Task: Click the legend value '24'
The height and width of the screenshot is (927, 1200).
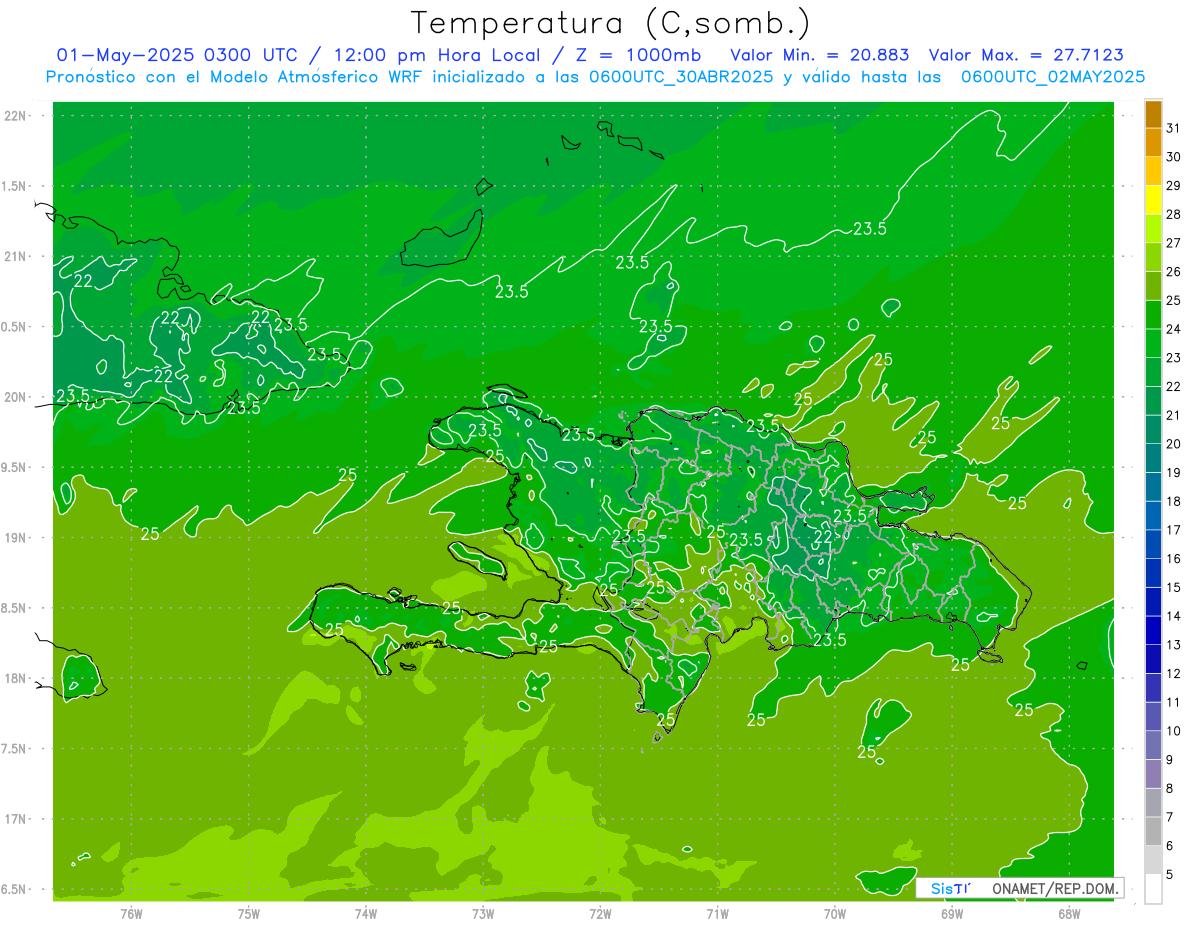Action: tap(1174, 329)
